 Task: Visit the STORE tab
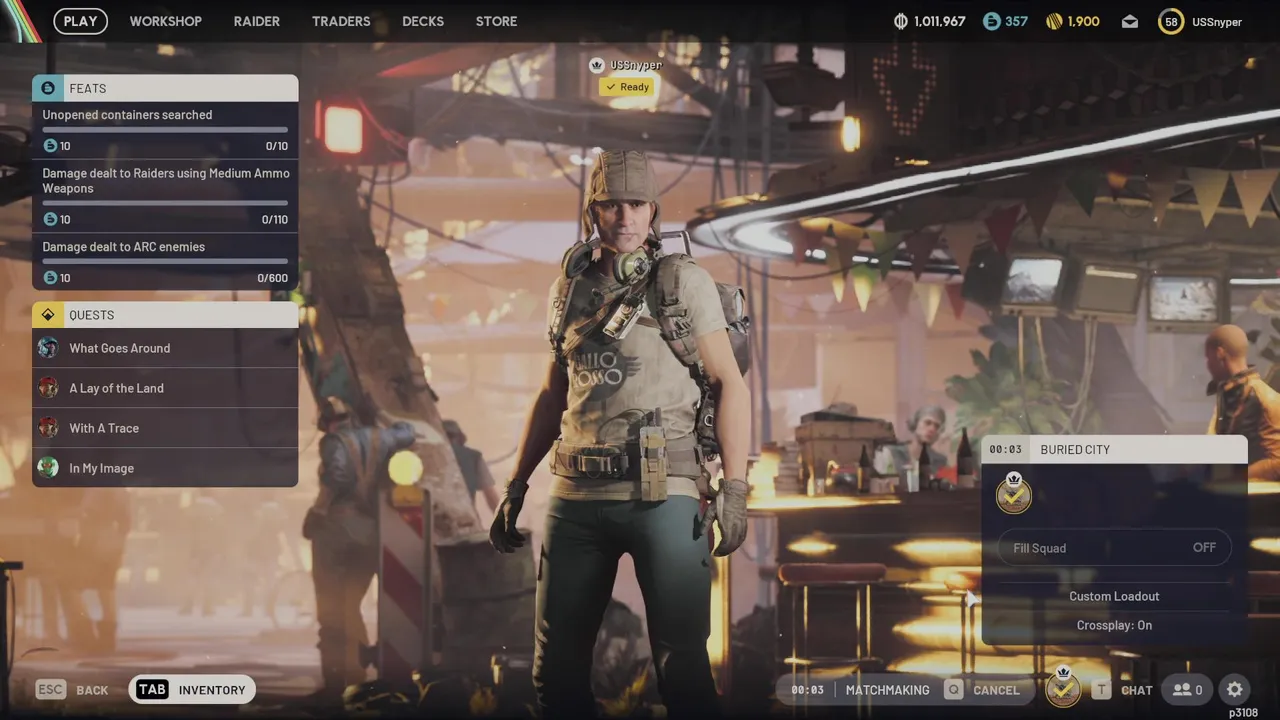pos(496,21)
